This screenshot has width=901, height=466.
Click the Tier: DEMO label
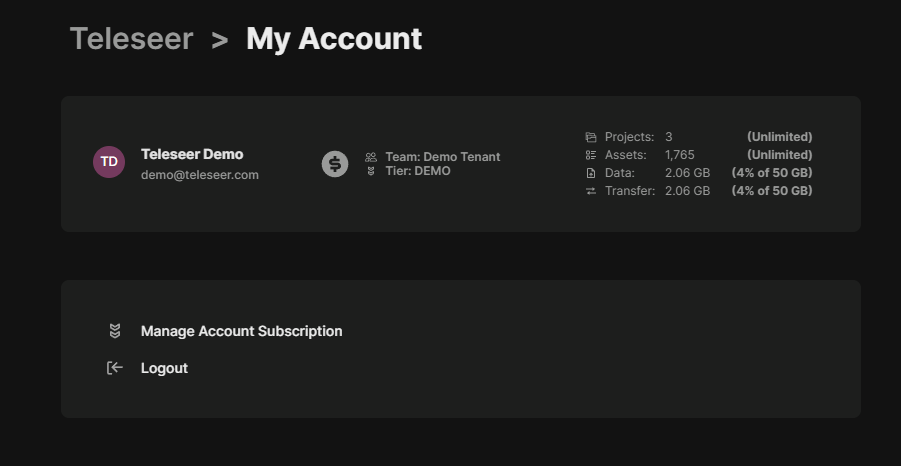[418, 171]
